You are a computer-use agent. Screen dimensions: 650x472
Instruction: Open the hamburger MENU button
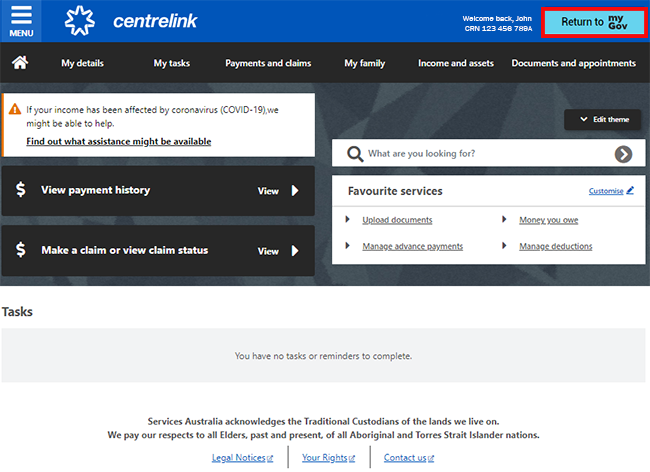click(21, 21)
